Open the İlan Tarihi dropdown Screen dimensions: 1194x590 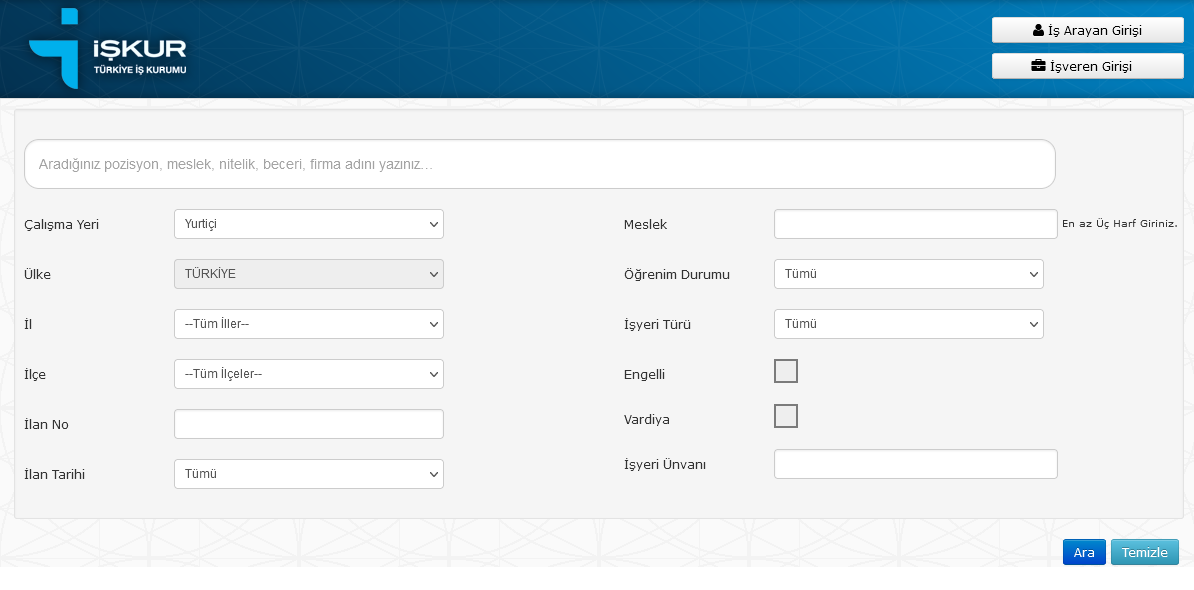308,474
